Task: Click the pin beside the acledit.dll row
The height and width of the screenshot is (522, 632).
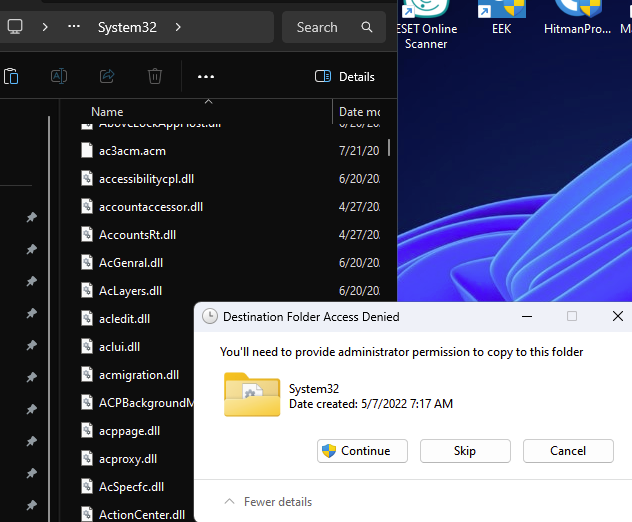Action: (31, 313)
